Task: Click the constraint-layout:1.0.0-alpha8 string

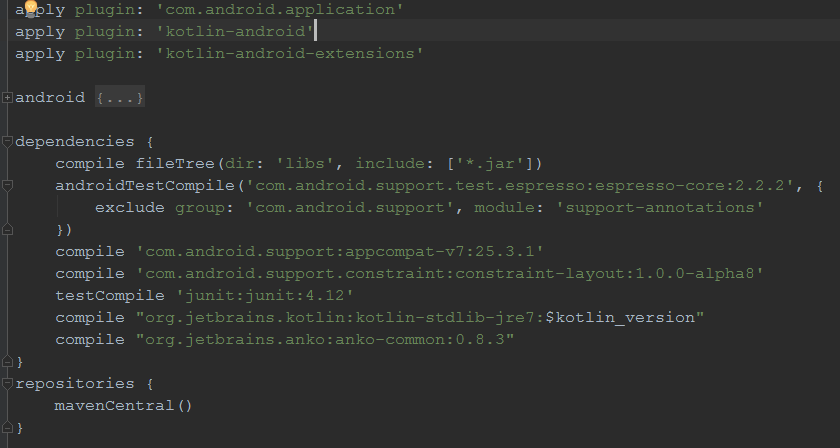Action: 449,273
